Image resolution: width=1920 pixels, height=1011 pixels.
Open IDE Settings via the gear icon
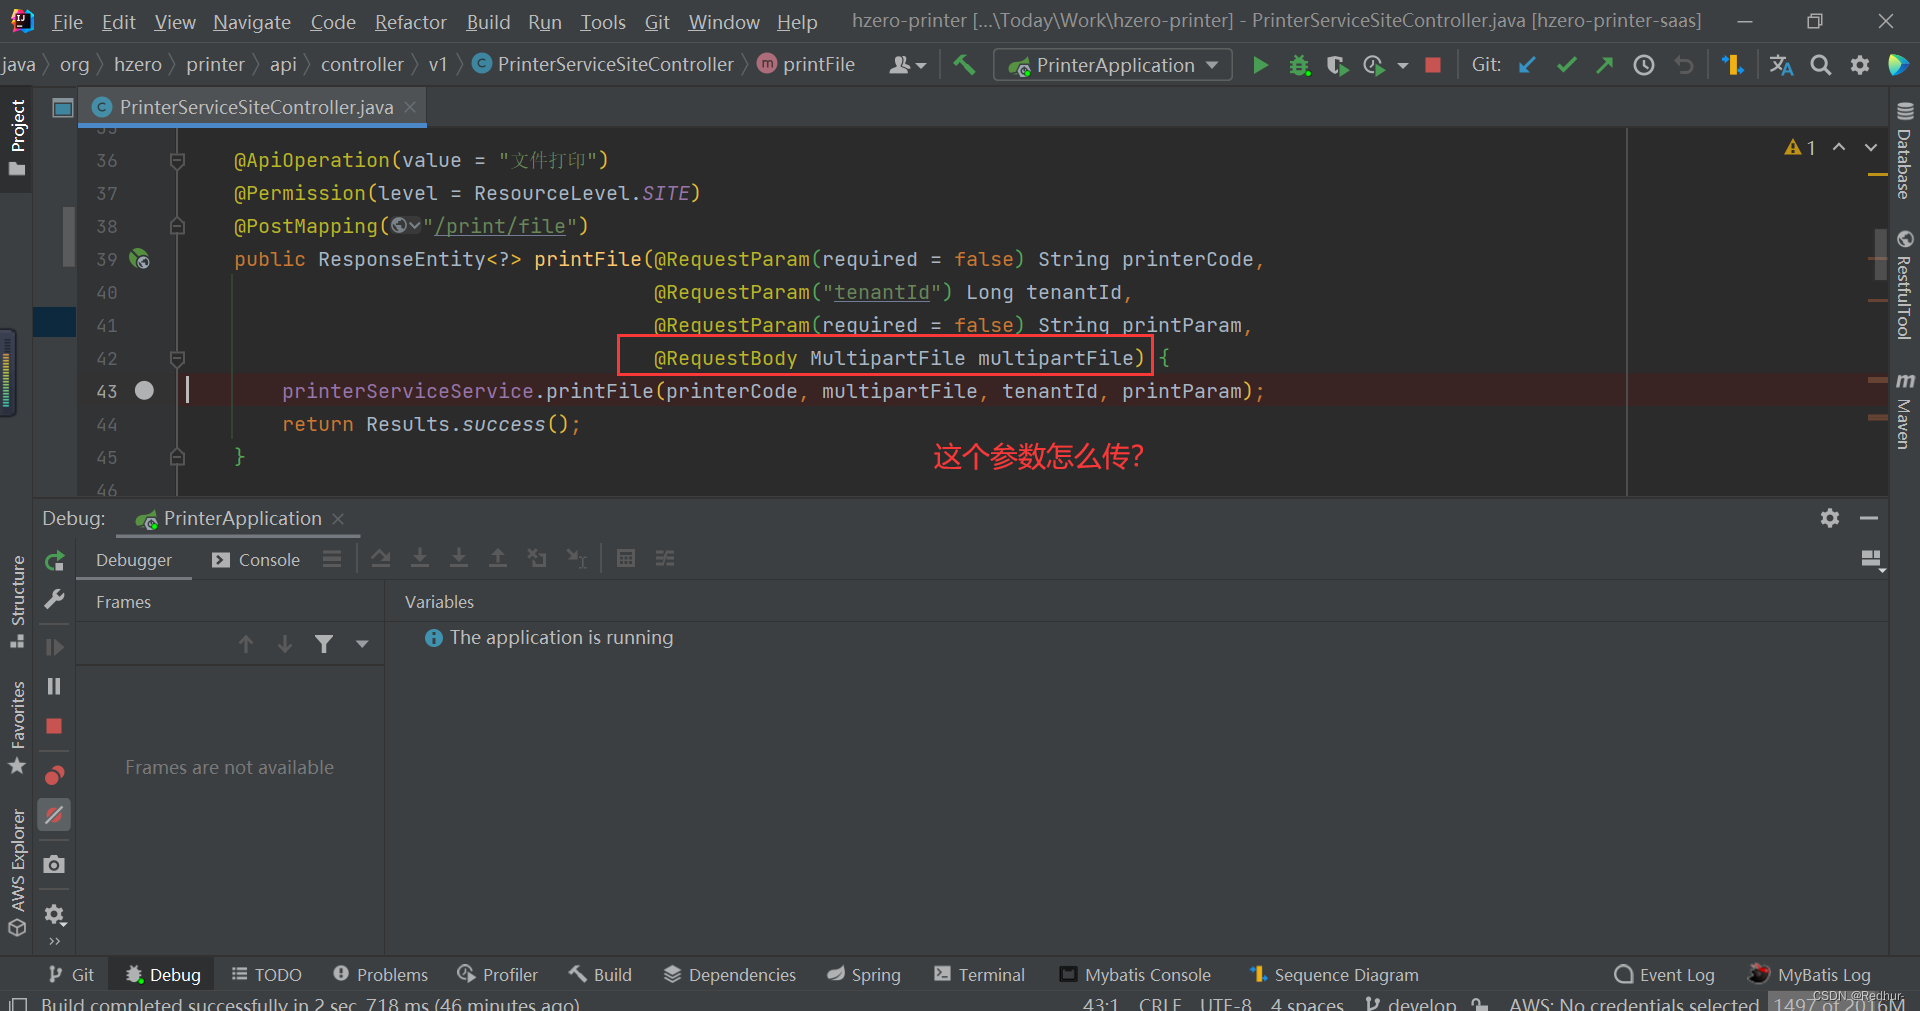[1861, 65]
